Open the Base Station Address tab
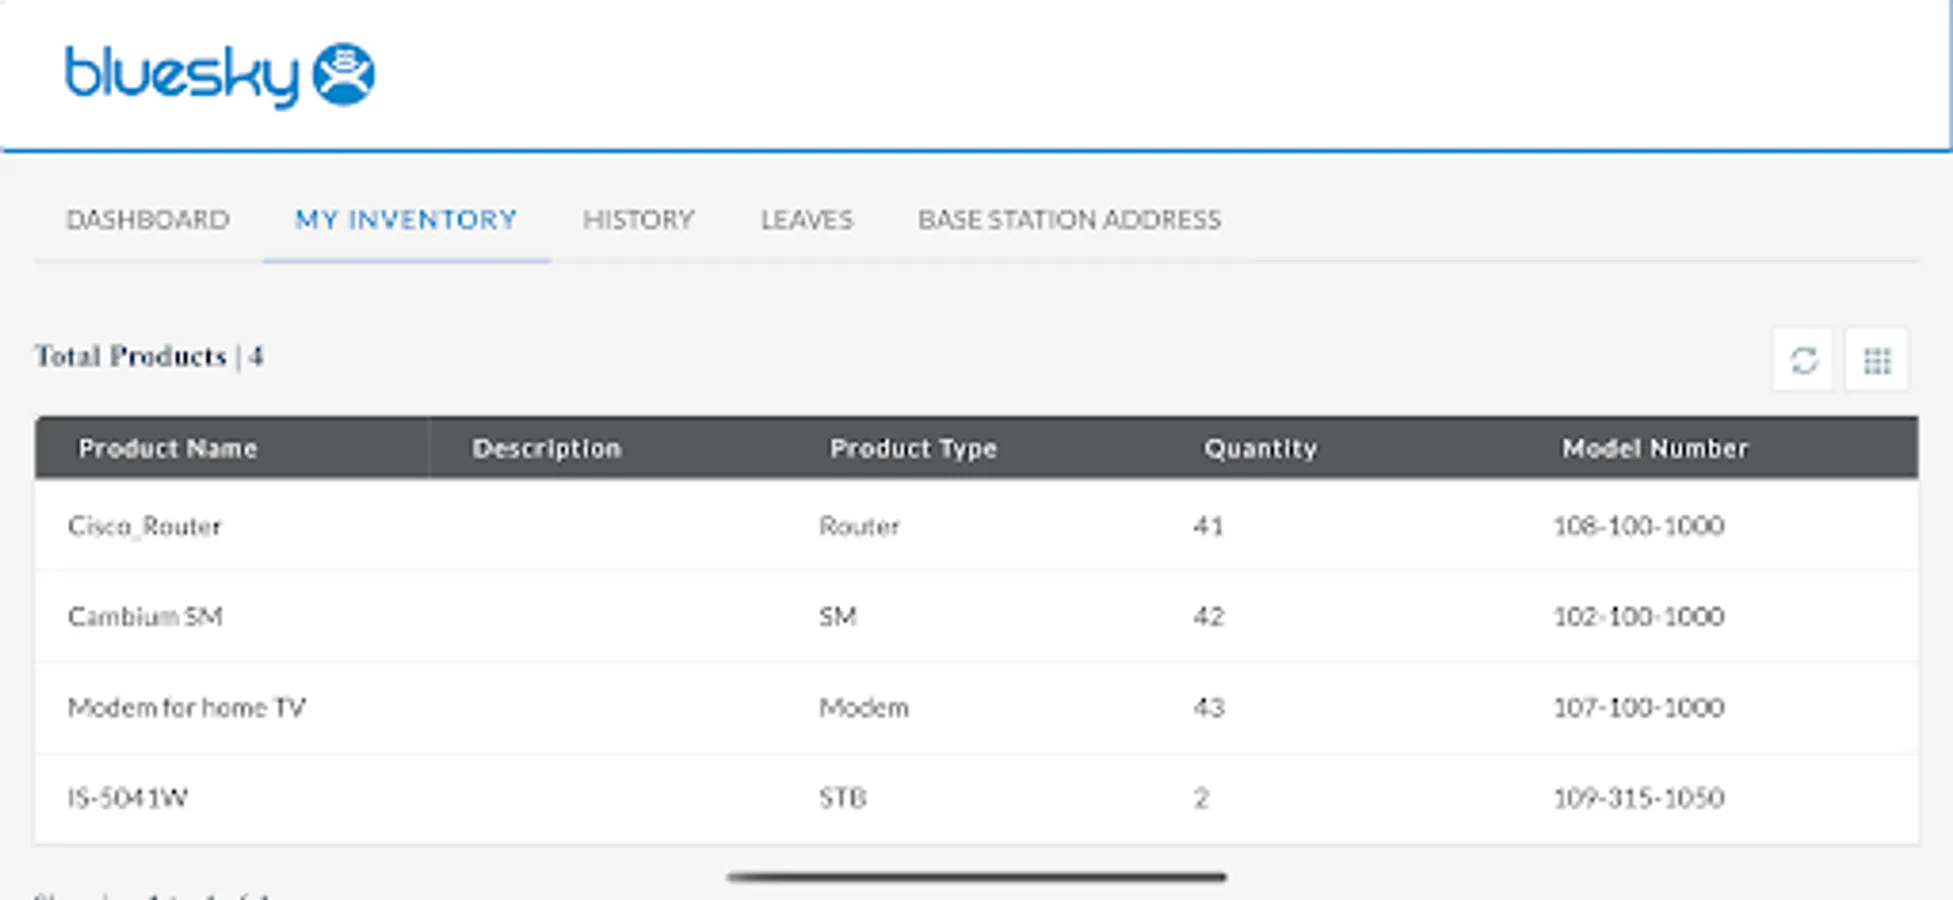1953x900 pixels. click(1069, 220)
